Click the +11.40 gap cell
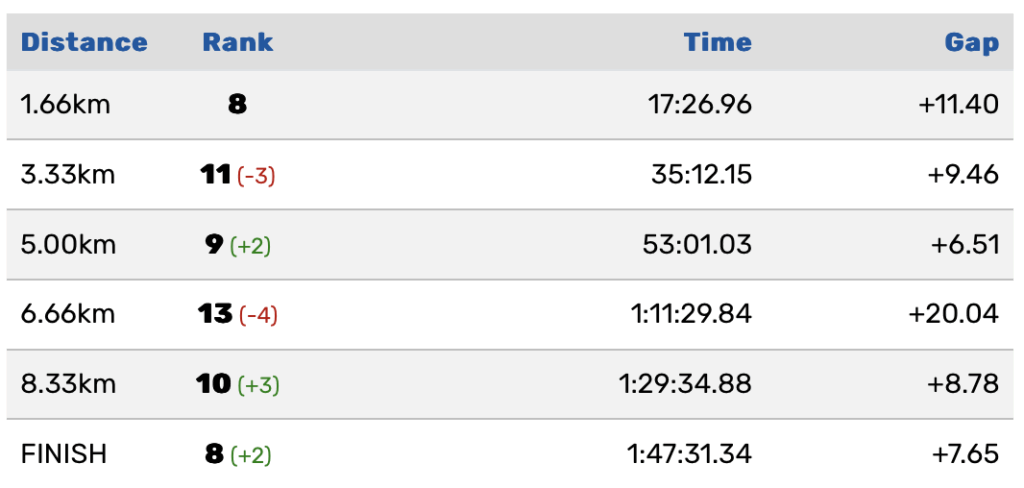 tap(958, 105)
